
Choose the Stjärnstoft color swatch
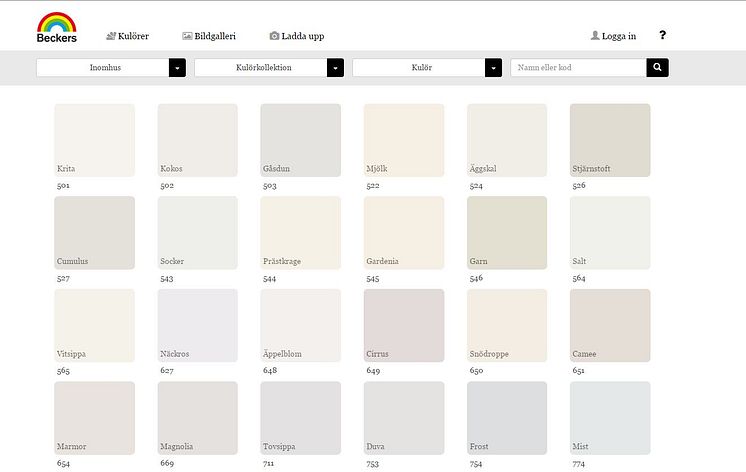(610, 140)
